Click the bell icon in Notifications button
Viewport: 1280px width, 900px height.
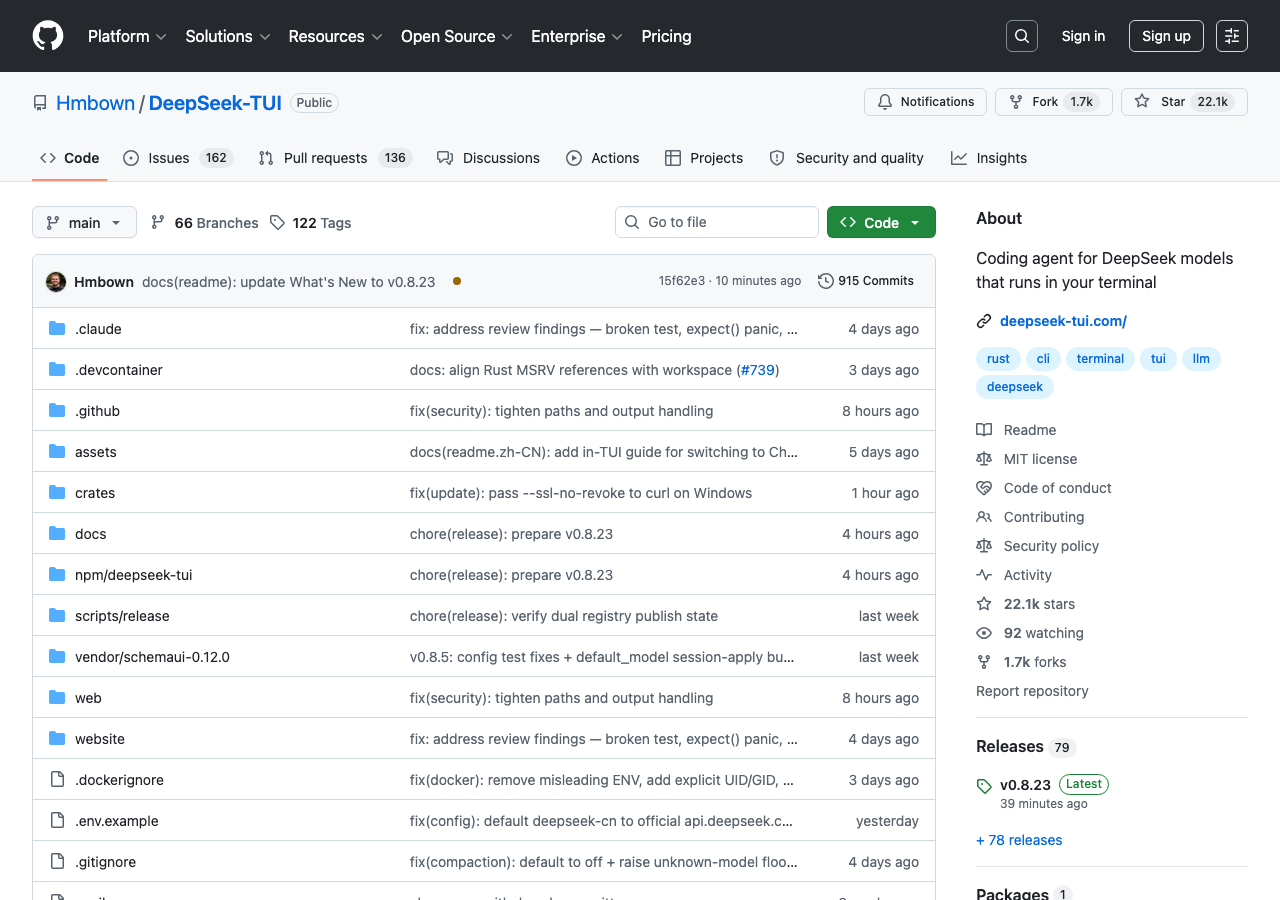885,102
